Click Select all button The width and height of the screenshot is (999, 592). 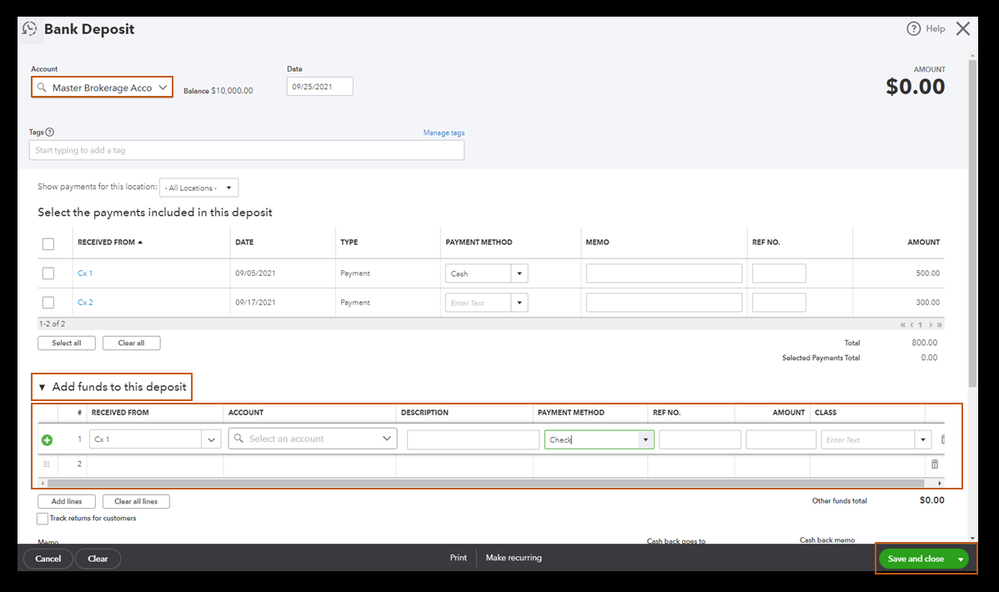pyautogui.click(x=66, y=343)
